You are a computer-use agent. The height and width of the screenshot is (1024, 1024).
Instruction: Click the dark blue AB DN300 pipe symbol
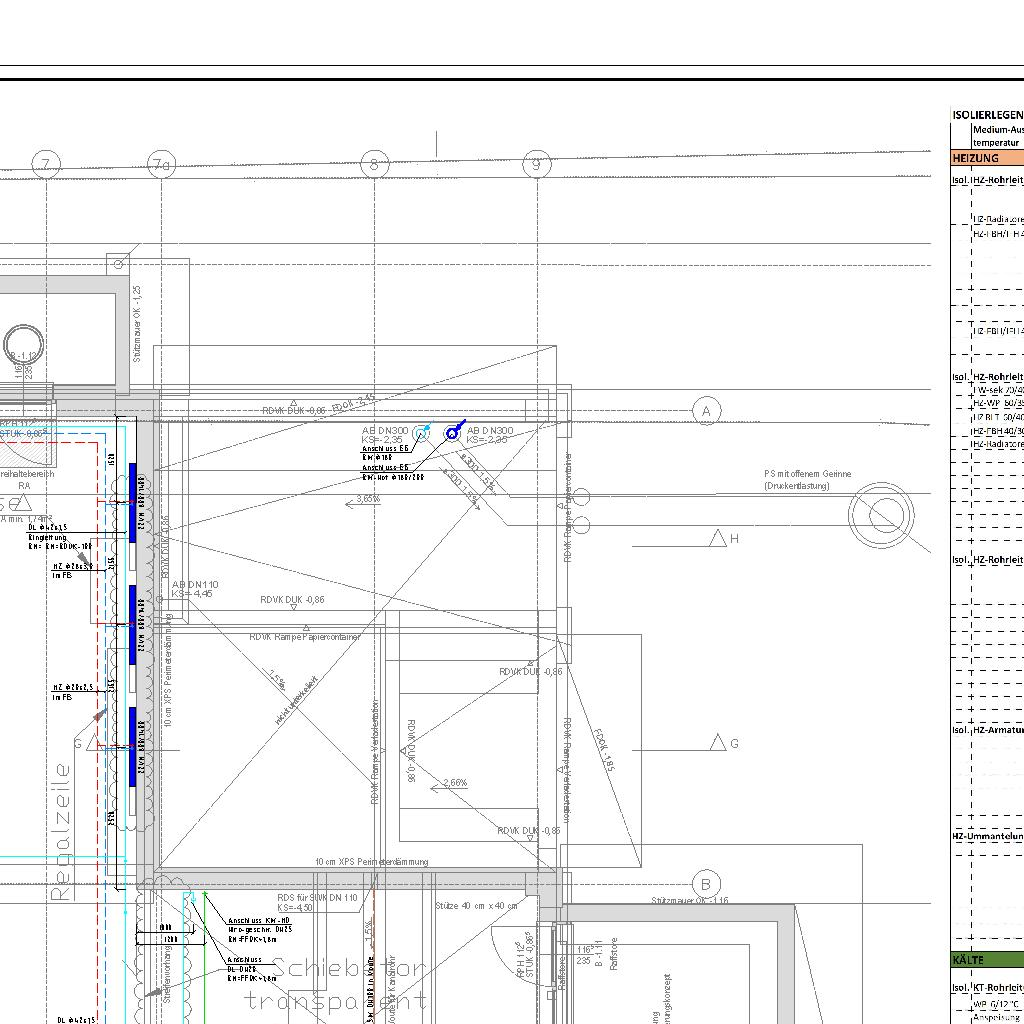452,433
